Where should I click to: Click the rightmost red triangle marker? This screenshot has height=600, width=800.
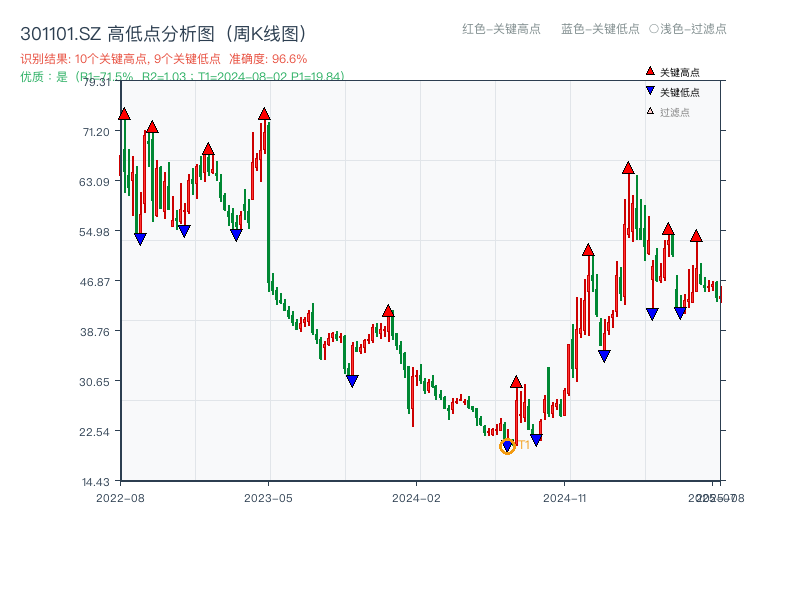(697, 237)
